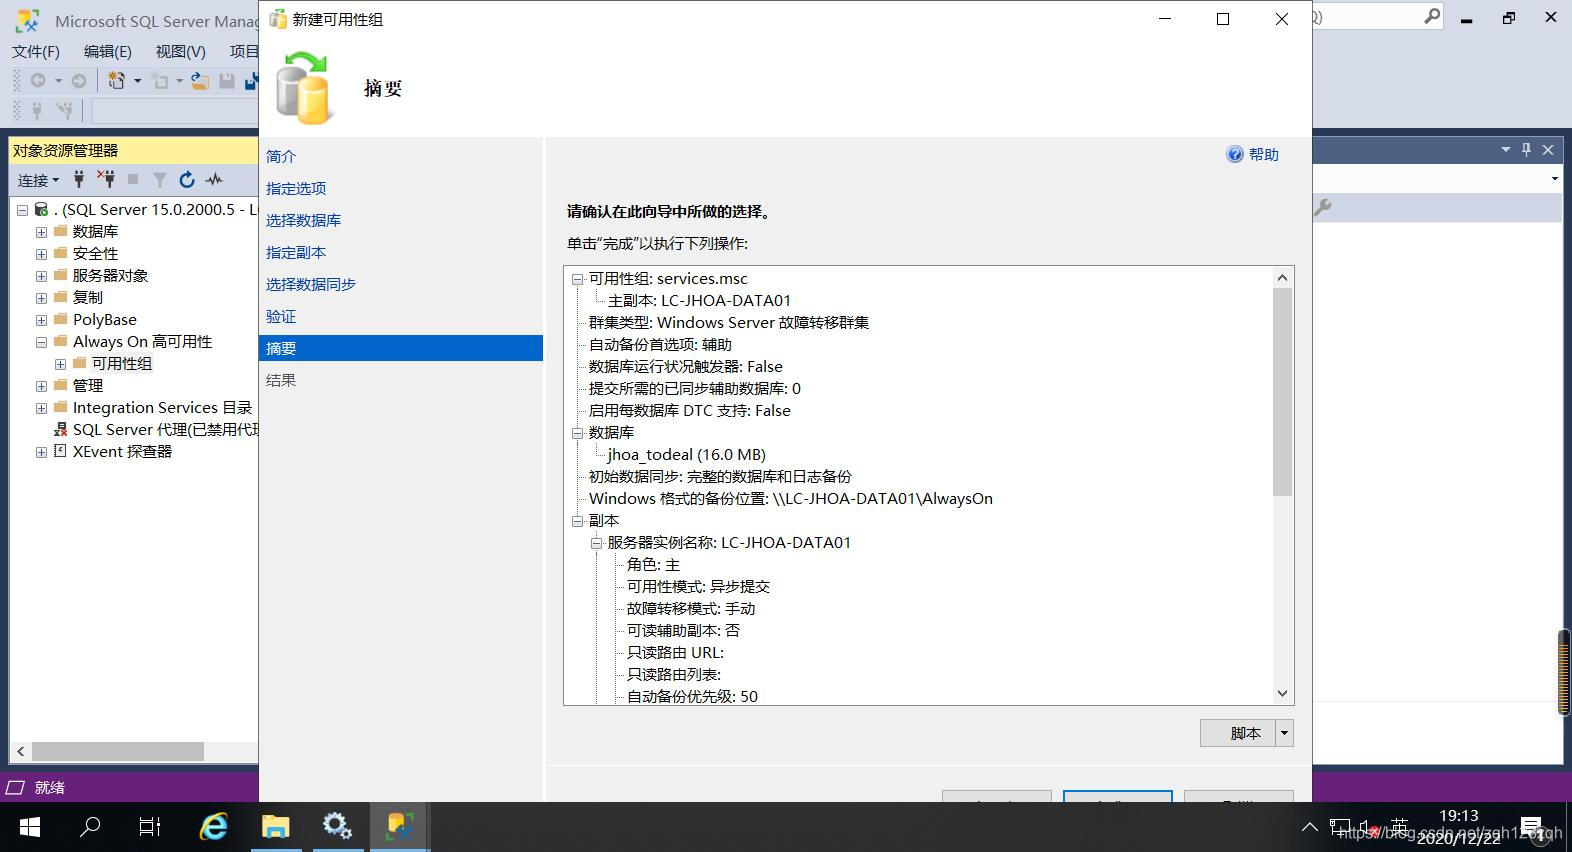This screenshot has height=852, width=1572.
Task: Open the notification center icon in system tray
Action: (x=1531, y=827)
